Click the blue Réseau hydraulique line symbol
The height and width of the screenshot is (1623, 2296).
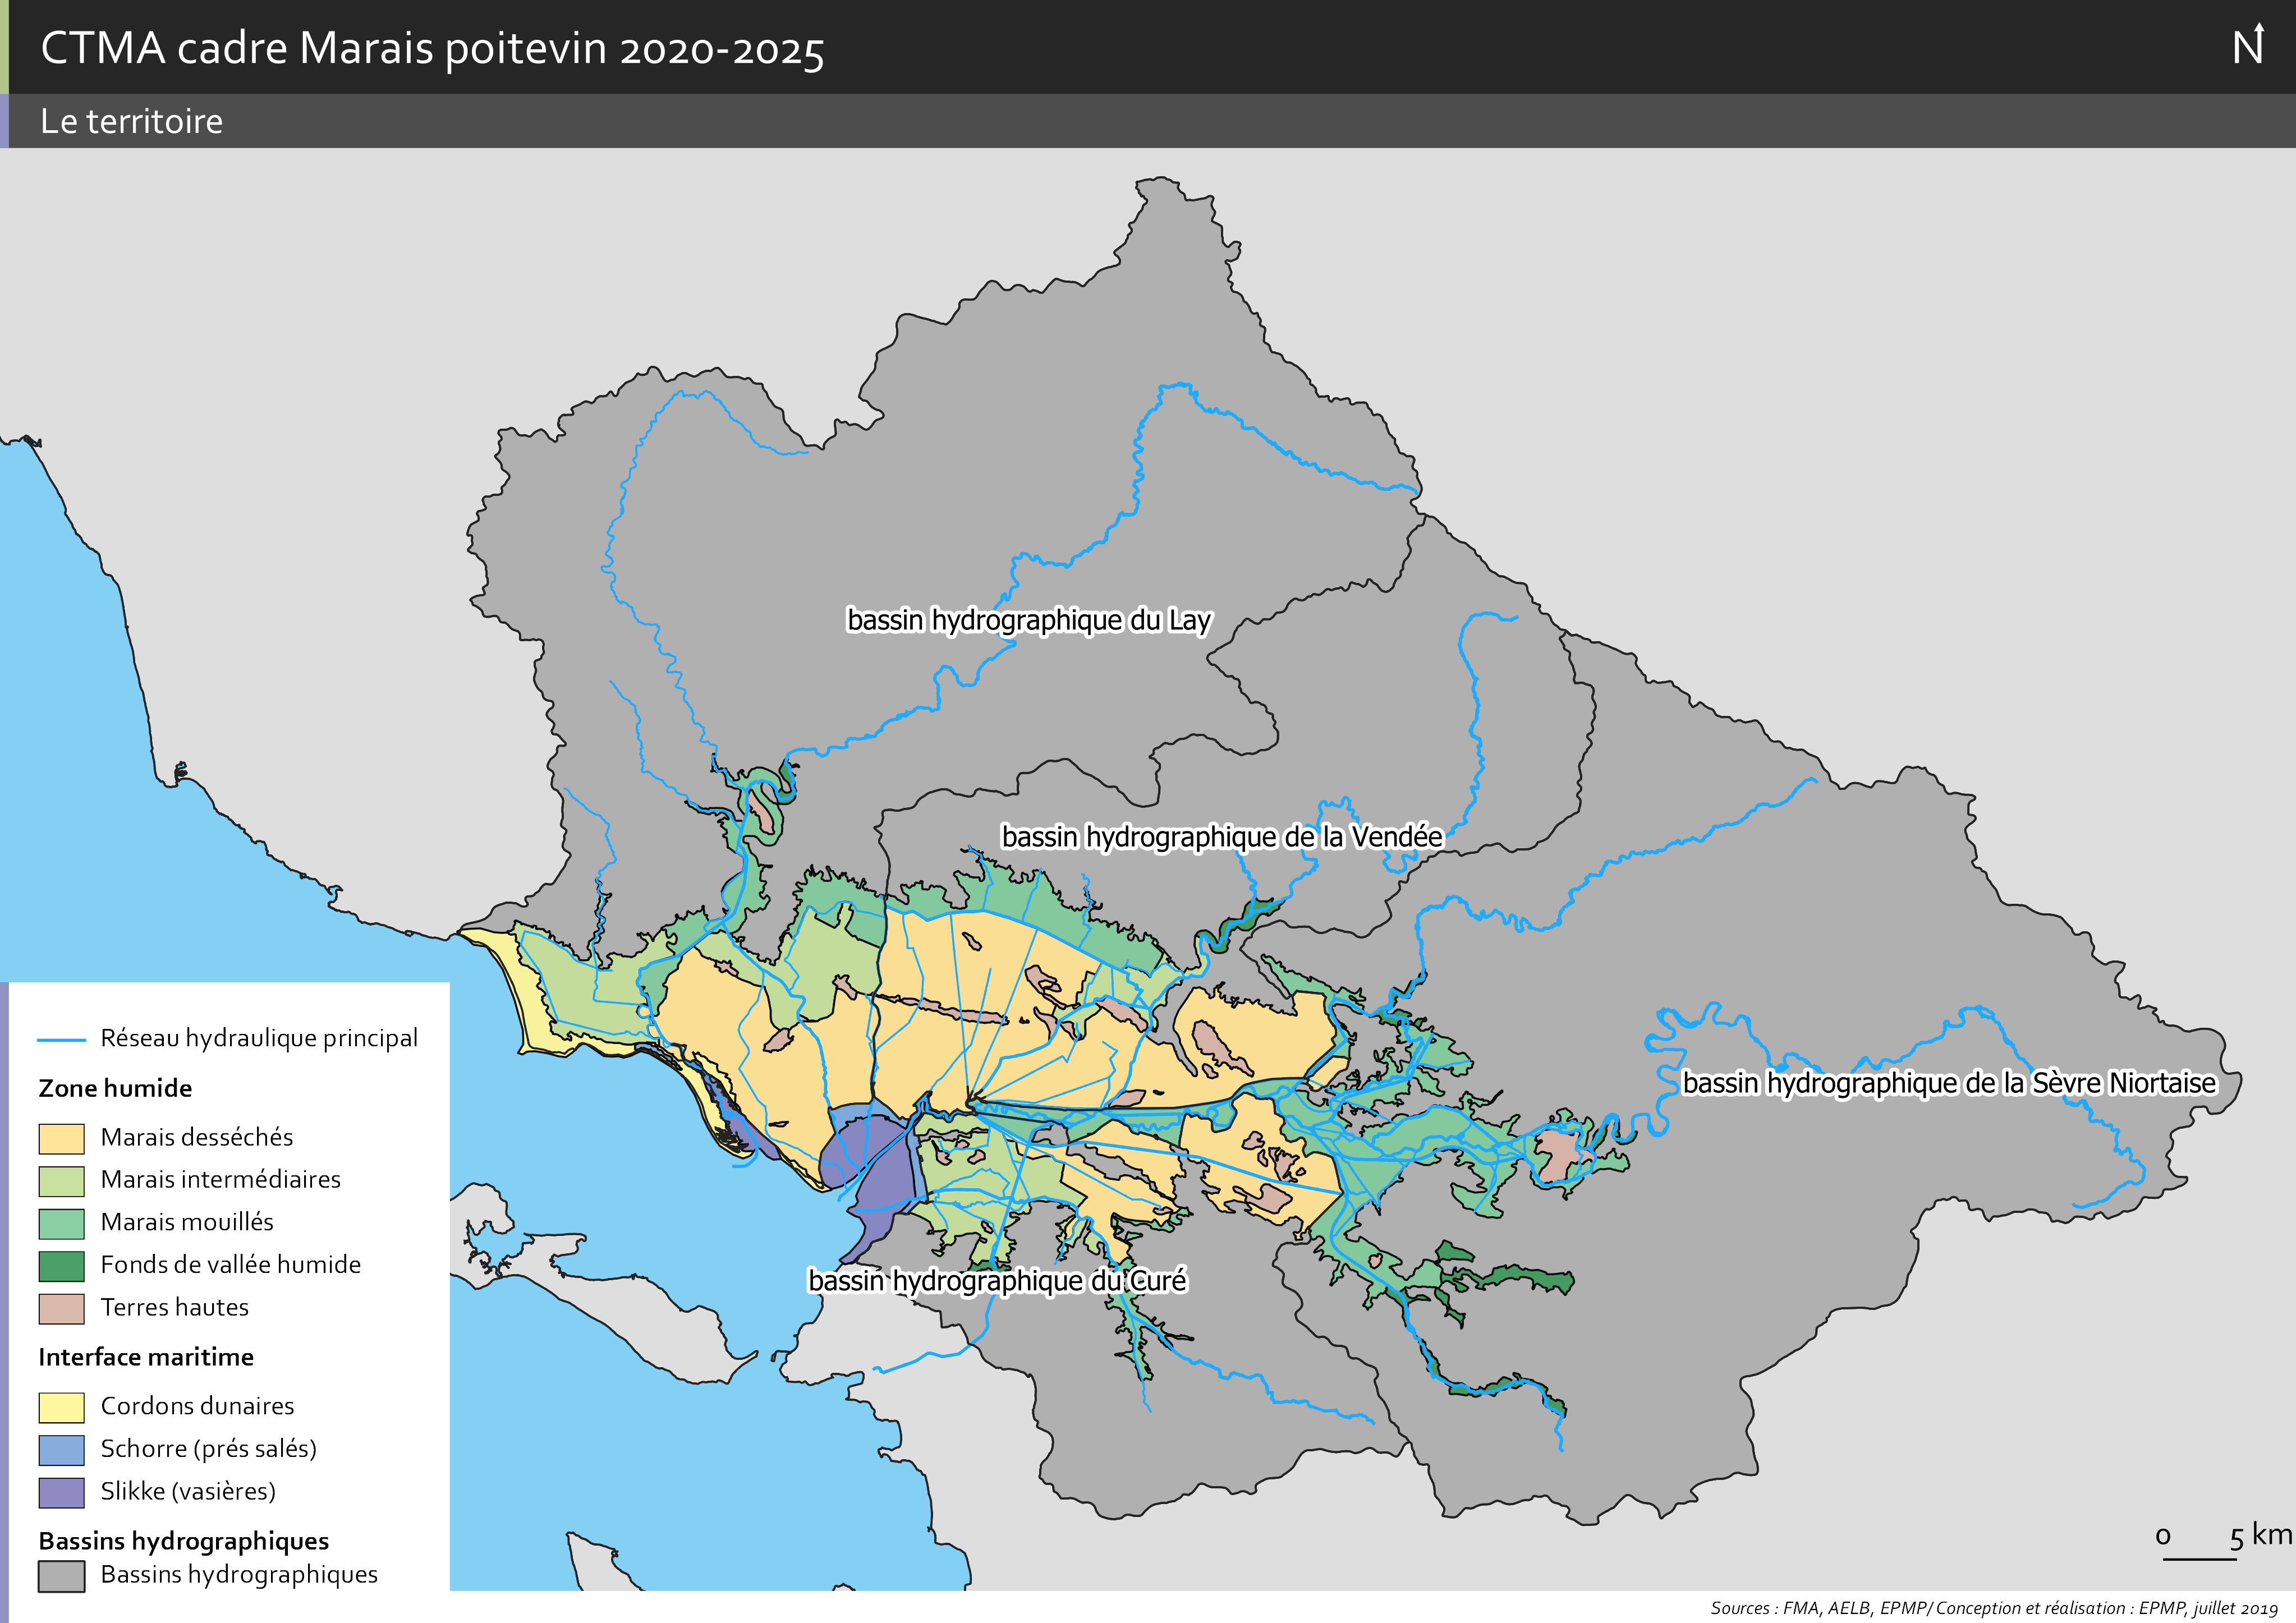coord(61,1040)
